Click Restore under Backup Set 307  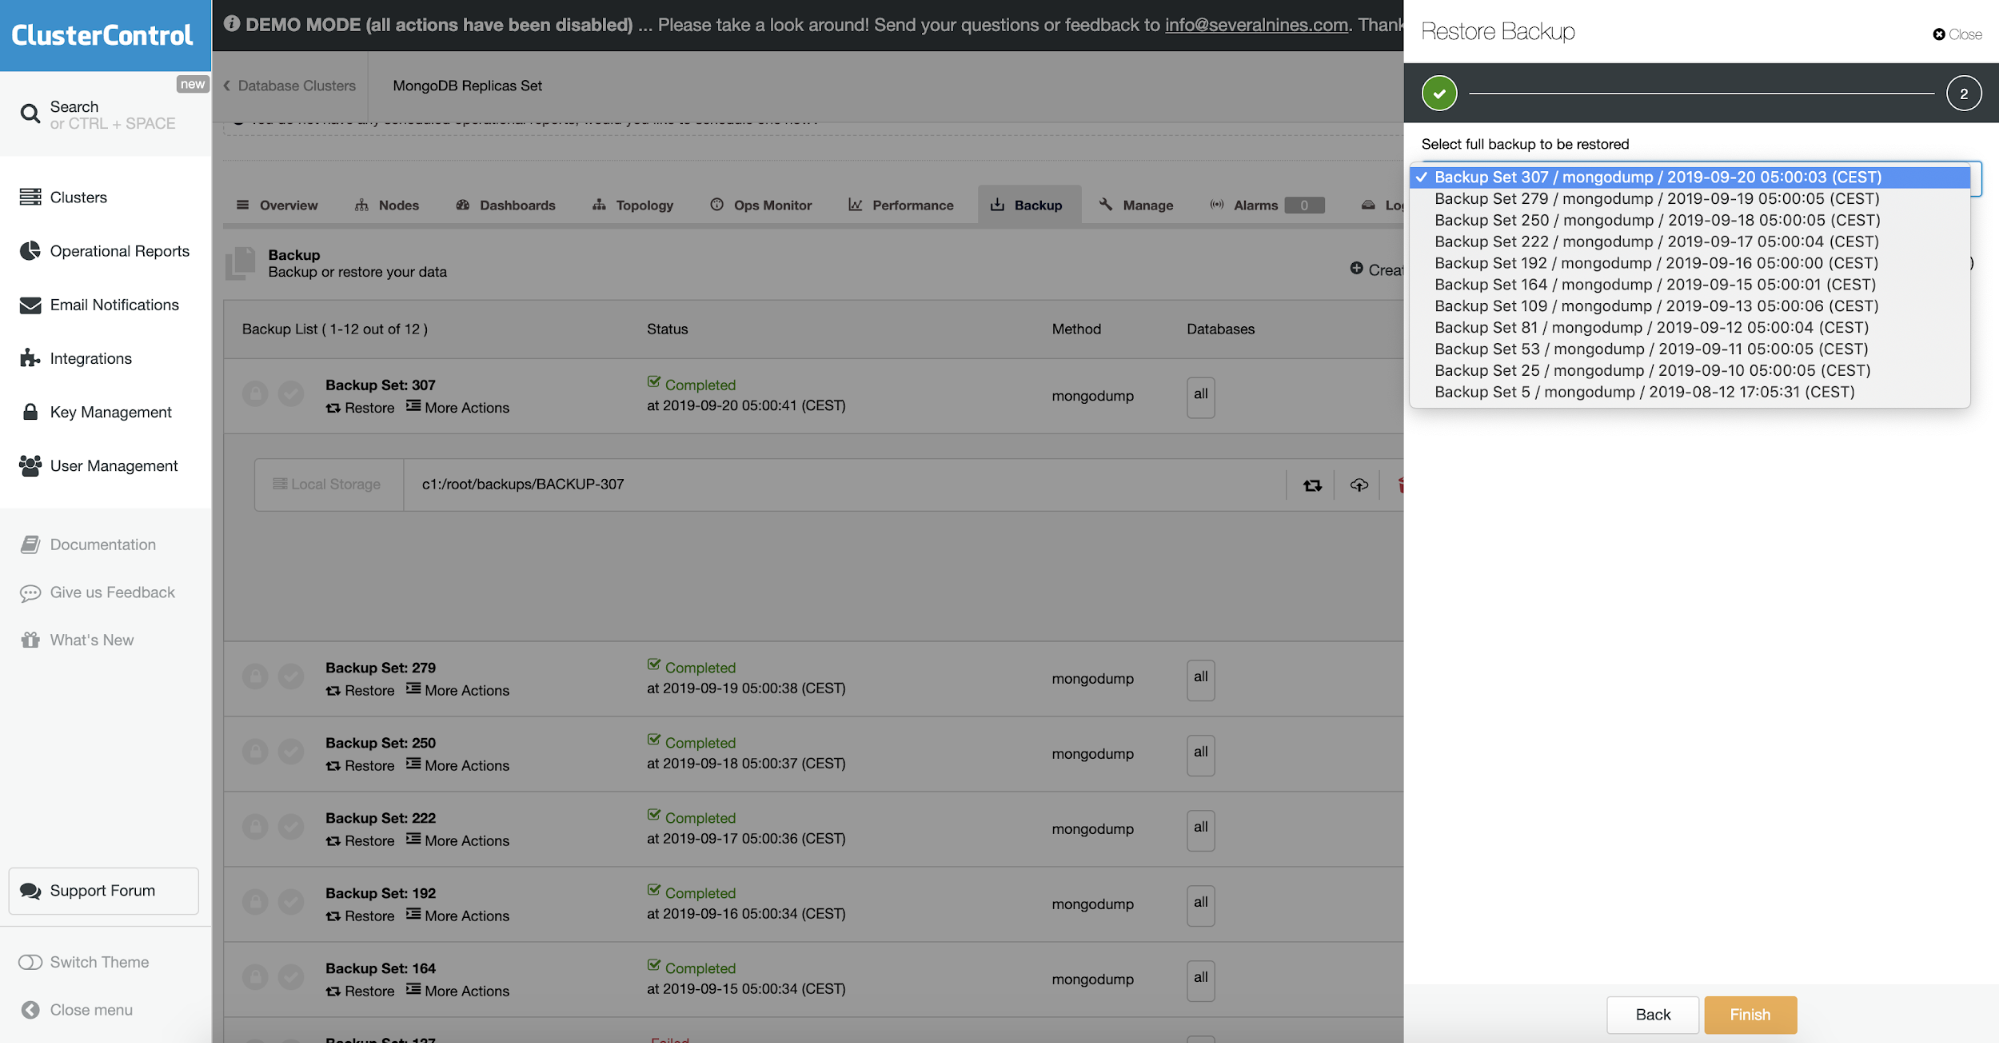click(360, 408)
